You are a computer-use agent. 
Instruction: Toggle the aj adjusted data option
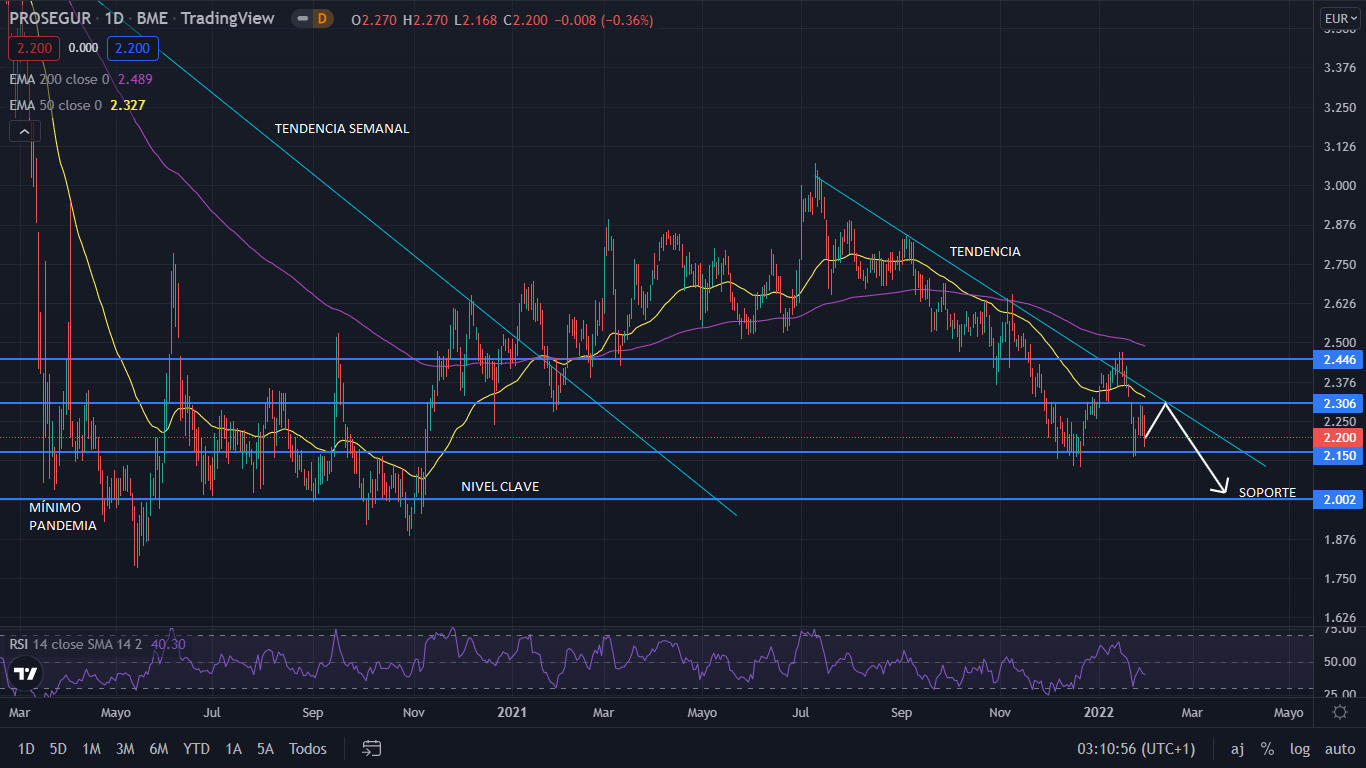(x=1237, y=749)
